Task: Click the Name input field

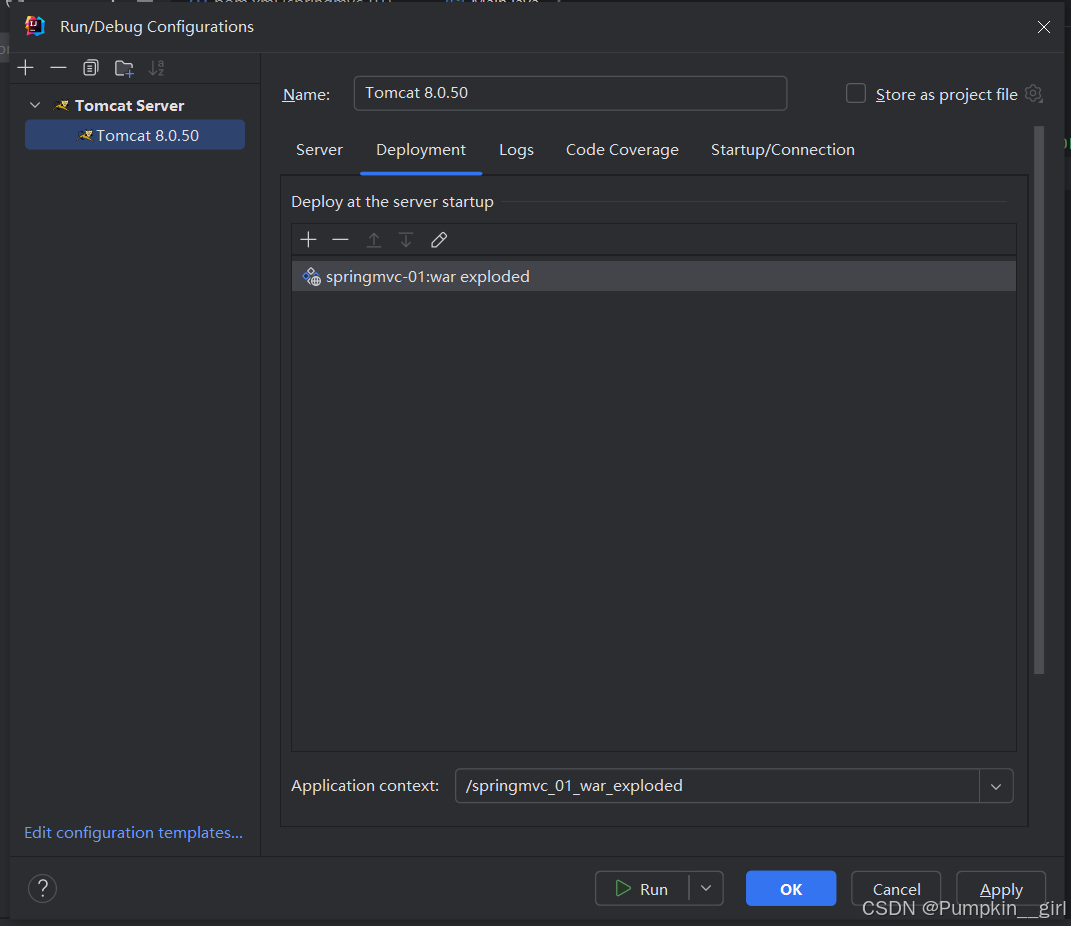Action: tap(570, 93)
